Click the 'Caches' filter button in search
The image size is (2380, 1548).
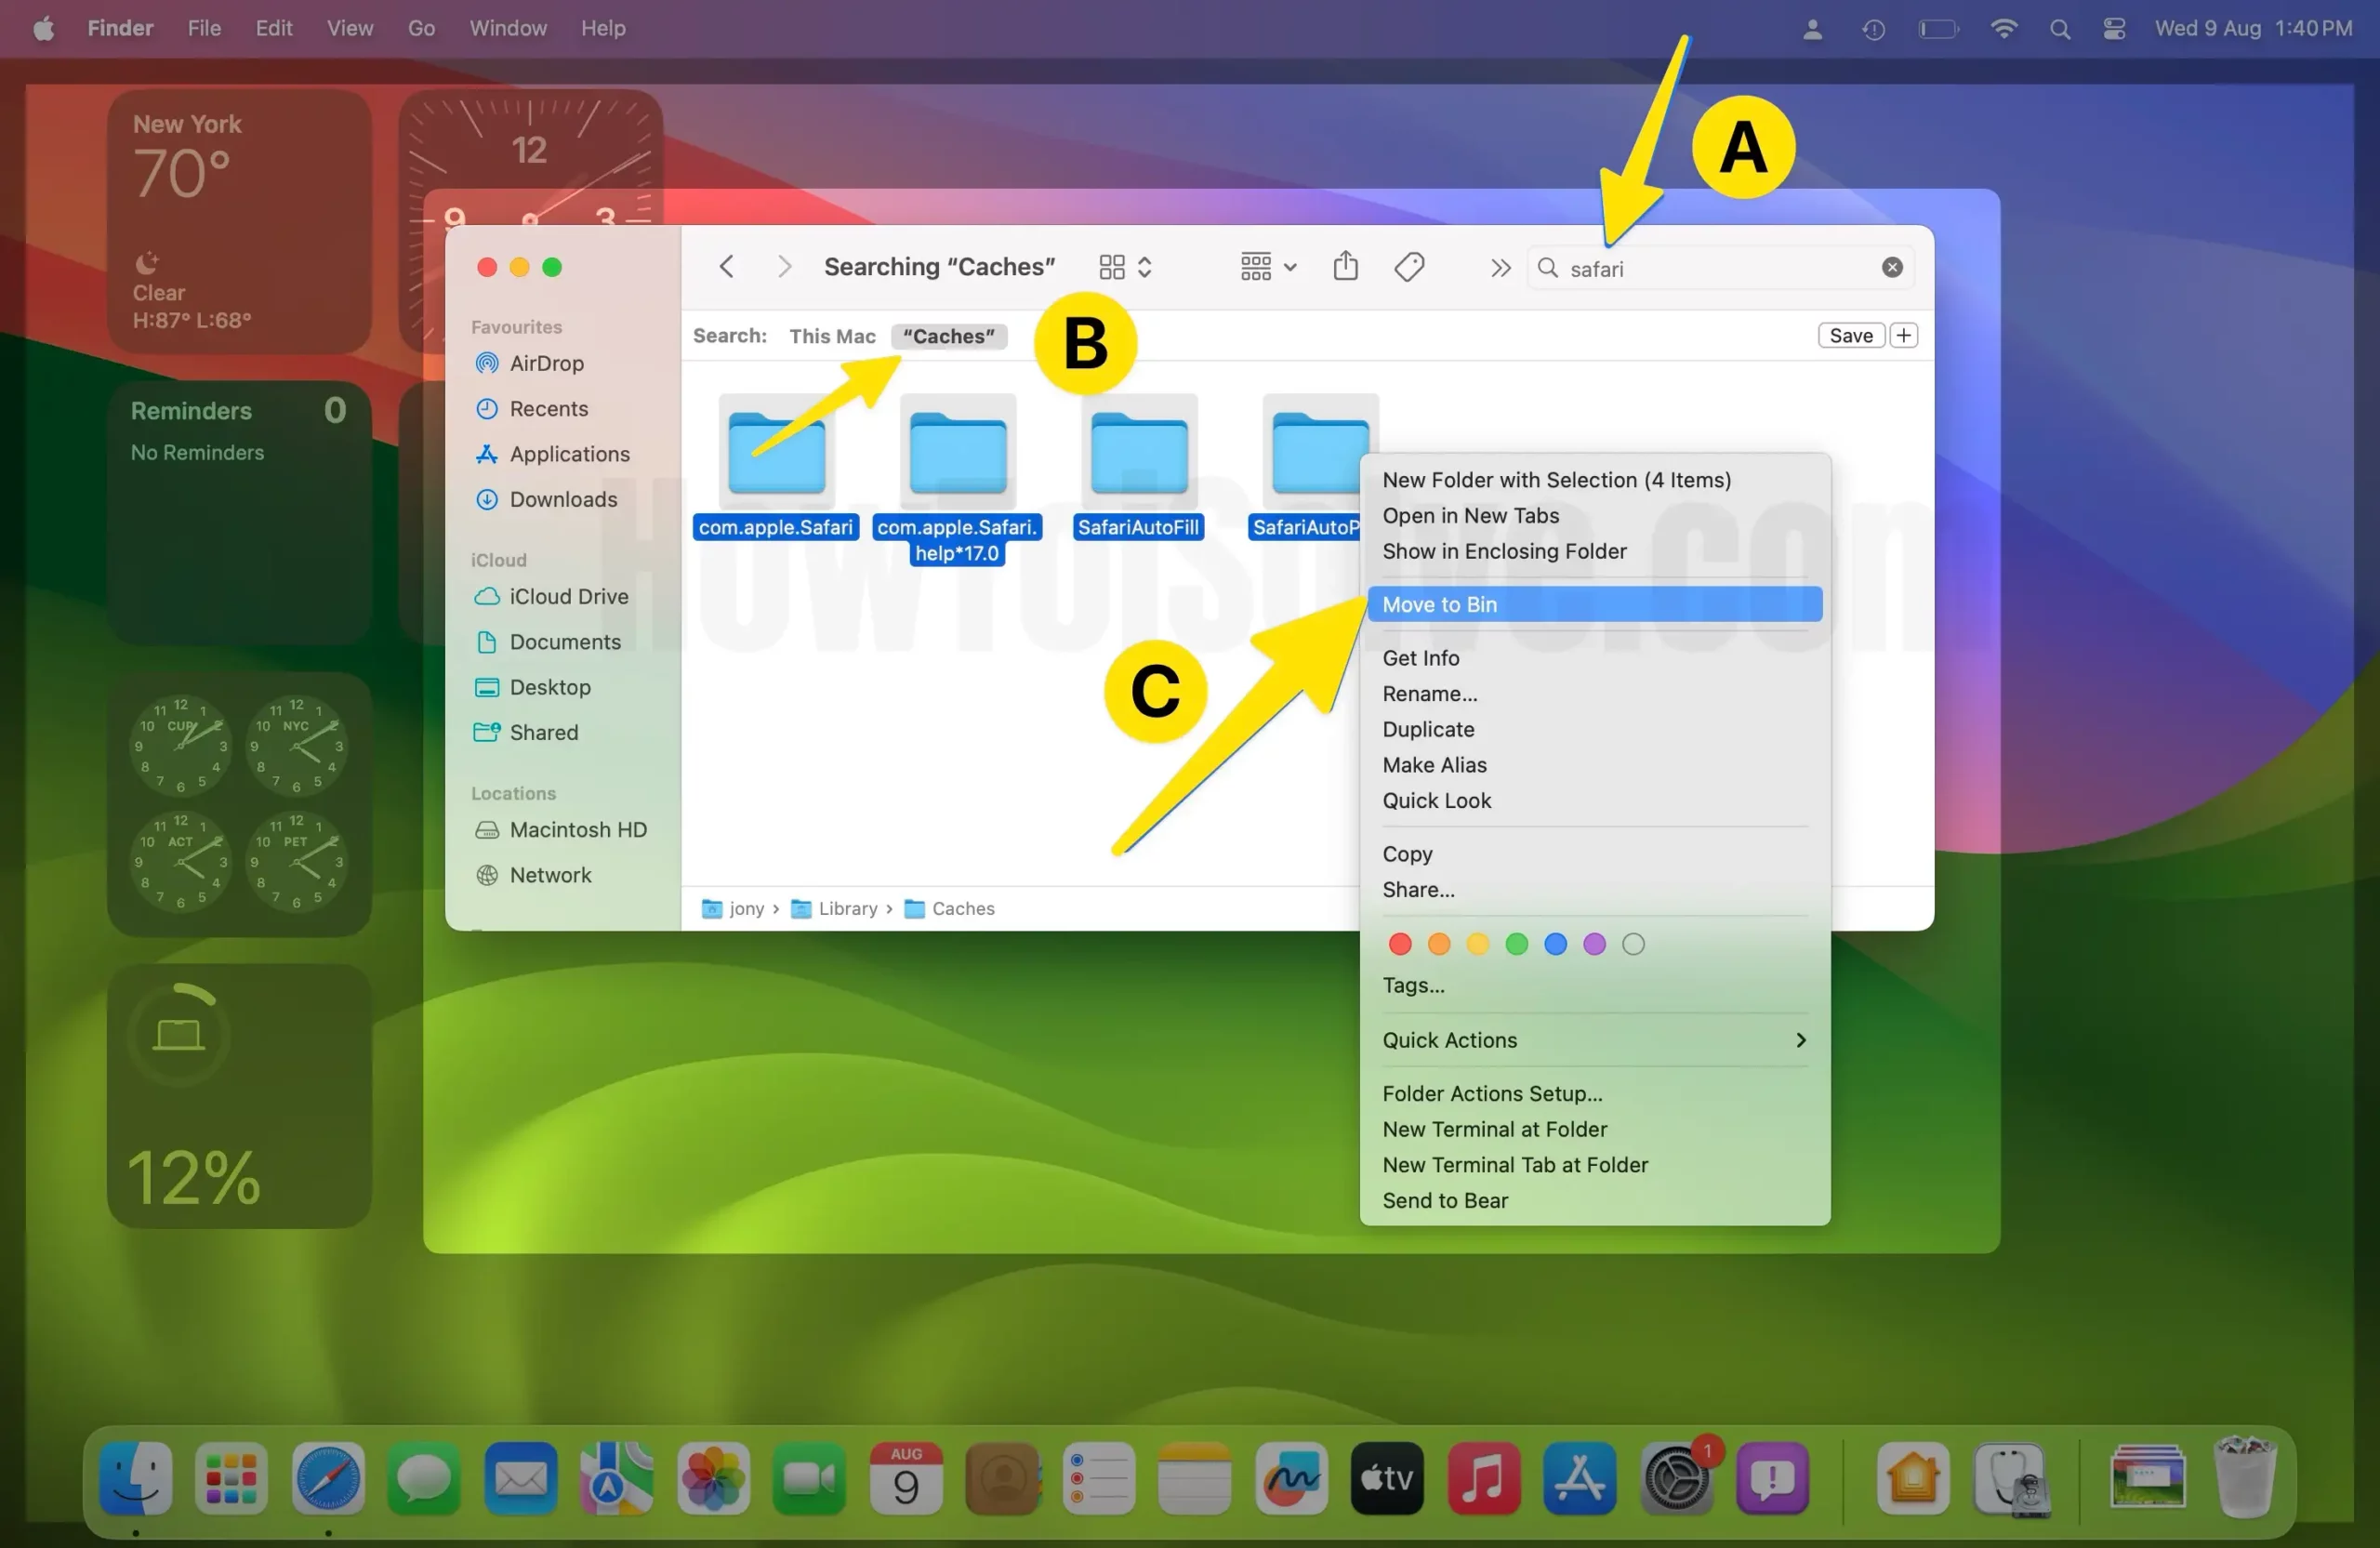click(x=949, y=335)
